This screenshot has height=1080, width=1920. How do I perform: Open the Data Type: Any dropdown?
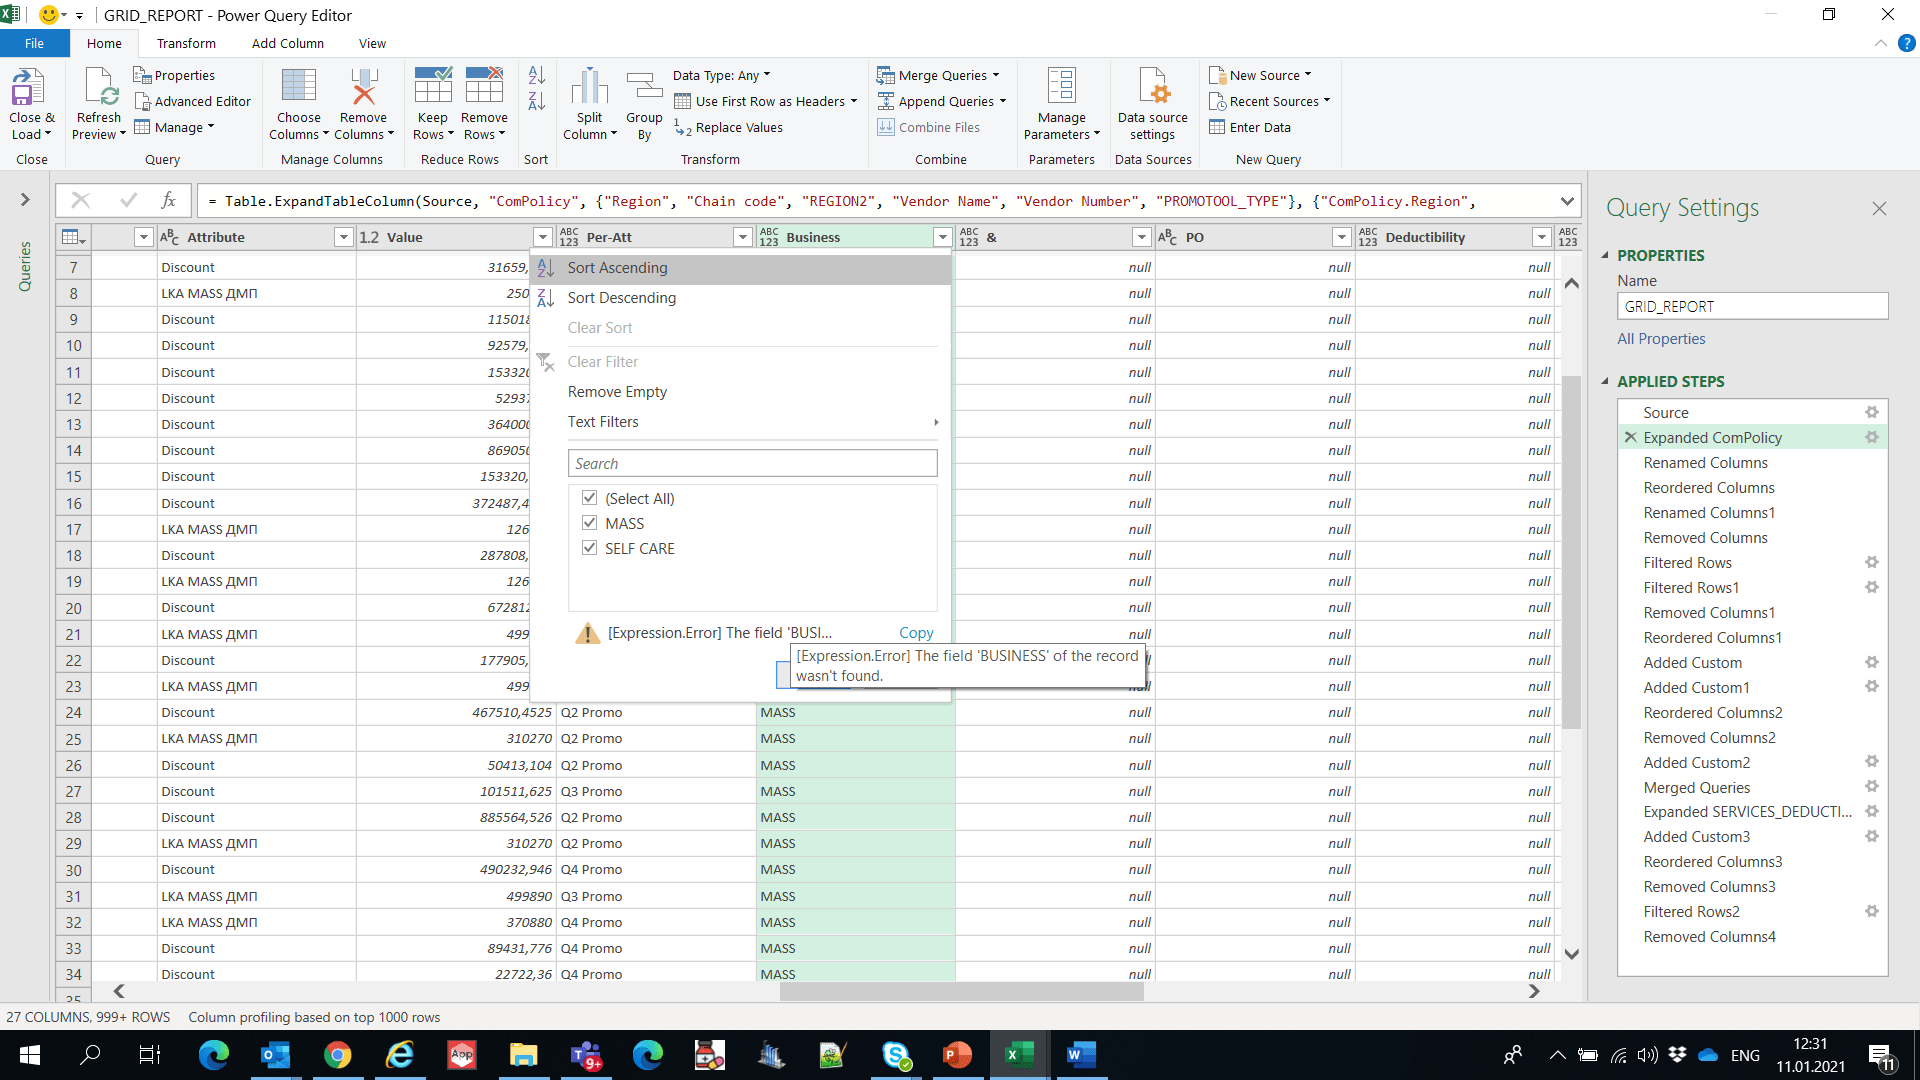click(x=721, y=75)
